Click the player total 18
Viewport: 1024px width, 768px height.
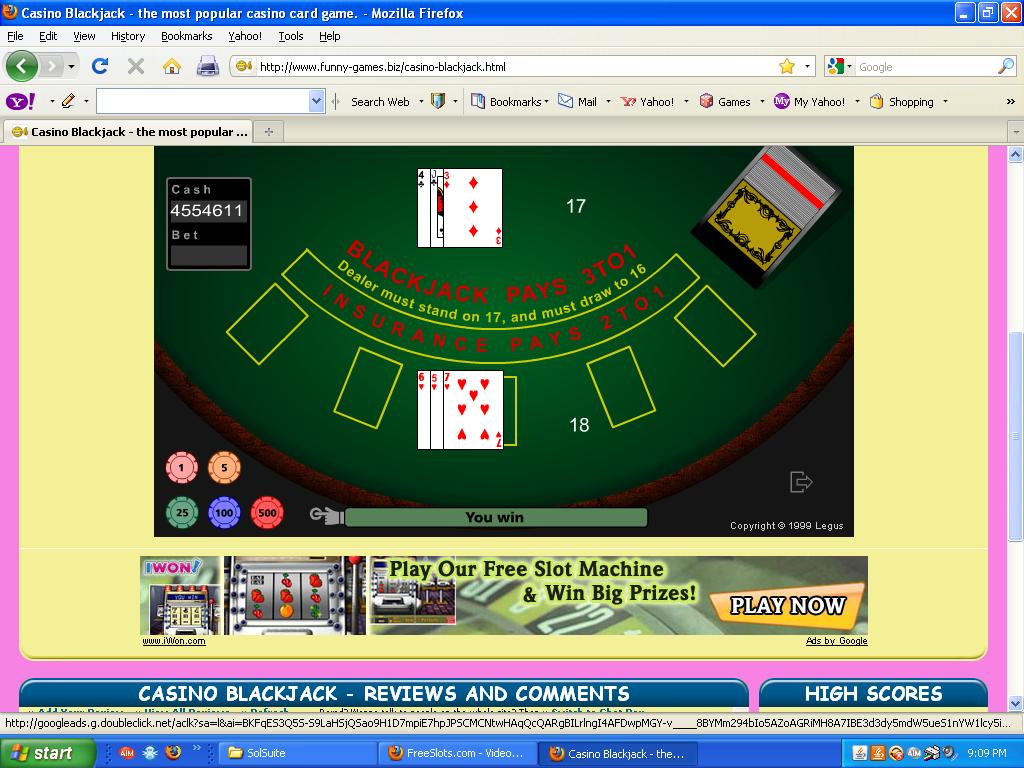[x=579, y=425]
